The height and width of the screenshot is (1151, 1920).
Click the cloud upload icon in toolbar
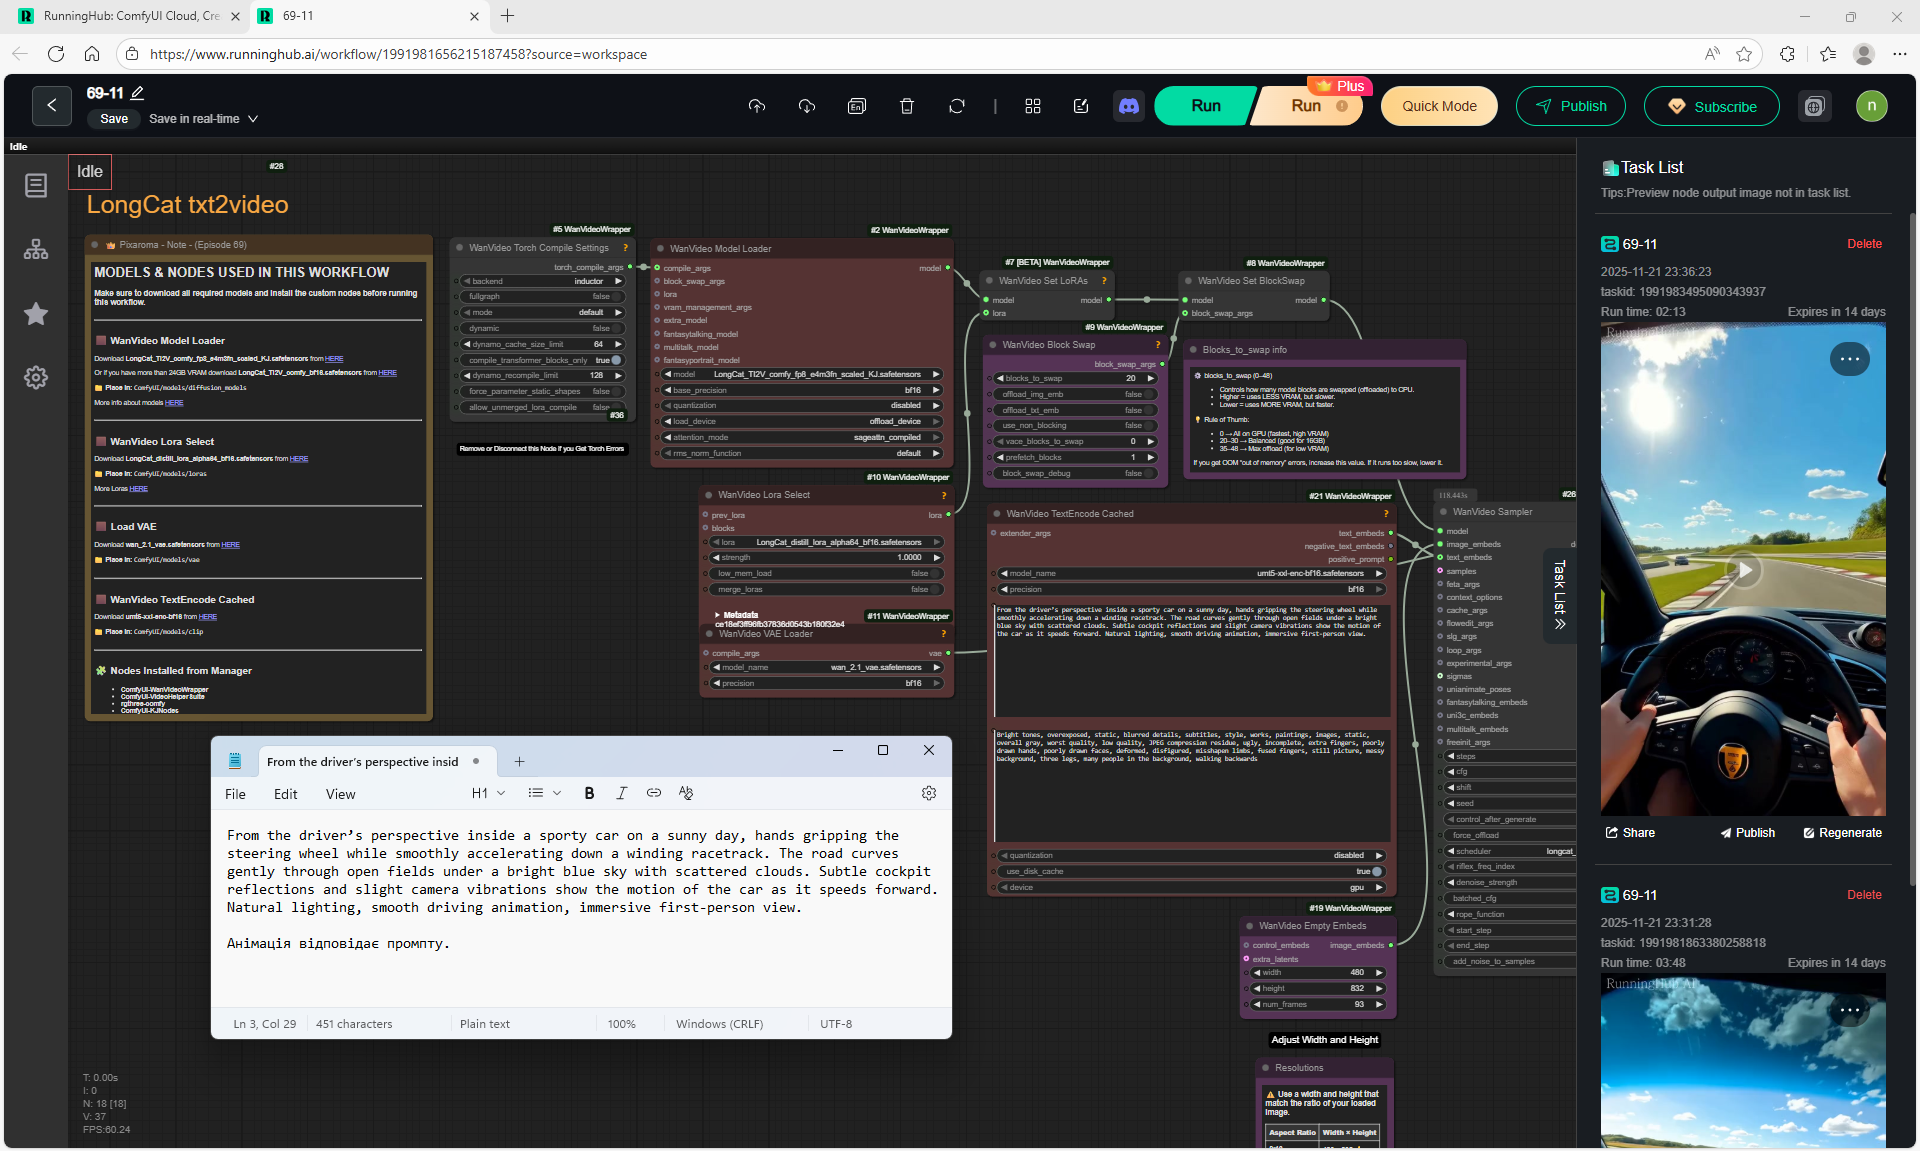coord(757,106)
